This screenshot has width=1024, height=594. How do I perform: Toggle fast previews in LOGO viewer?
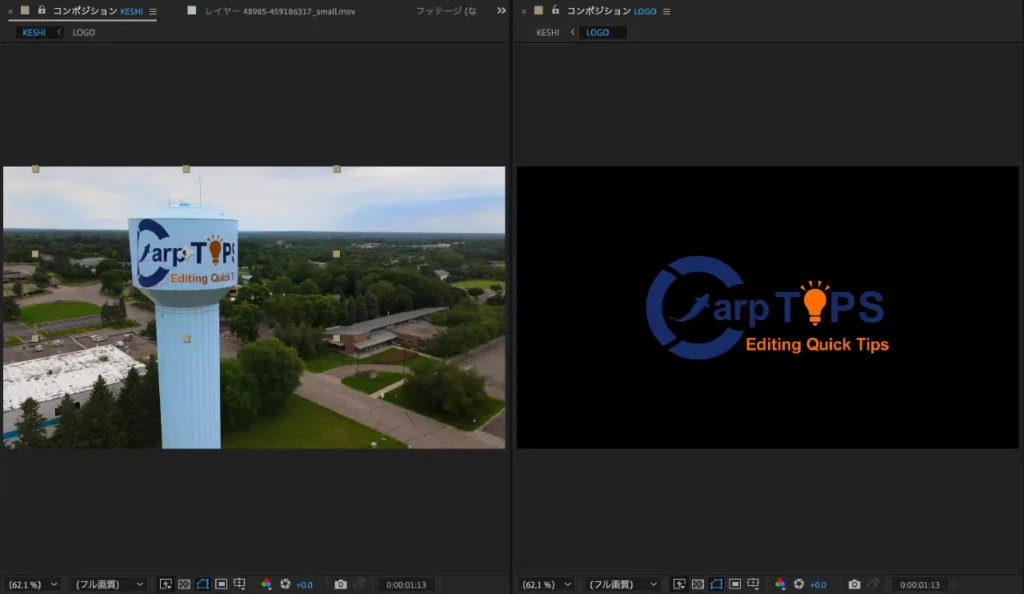point(679,584)
